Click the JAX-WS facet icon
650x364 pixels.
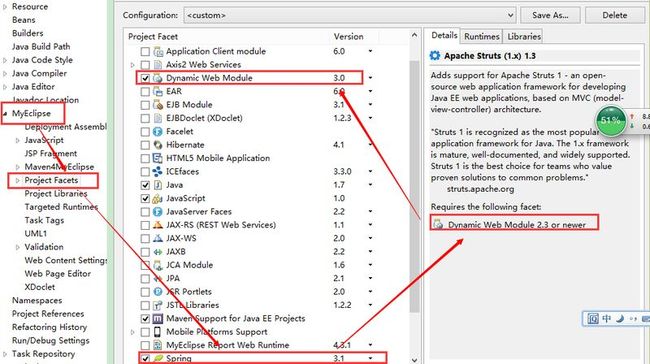click(x=158, y=238)
